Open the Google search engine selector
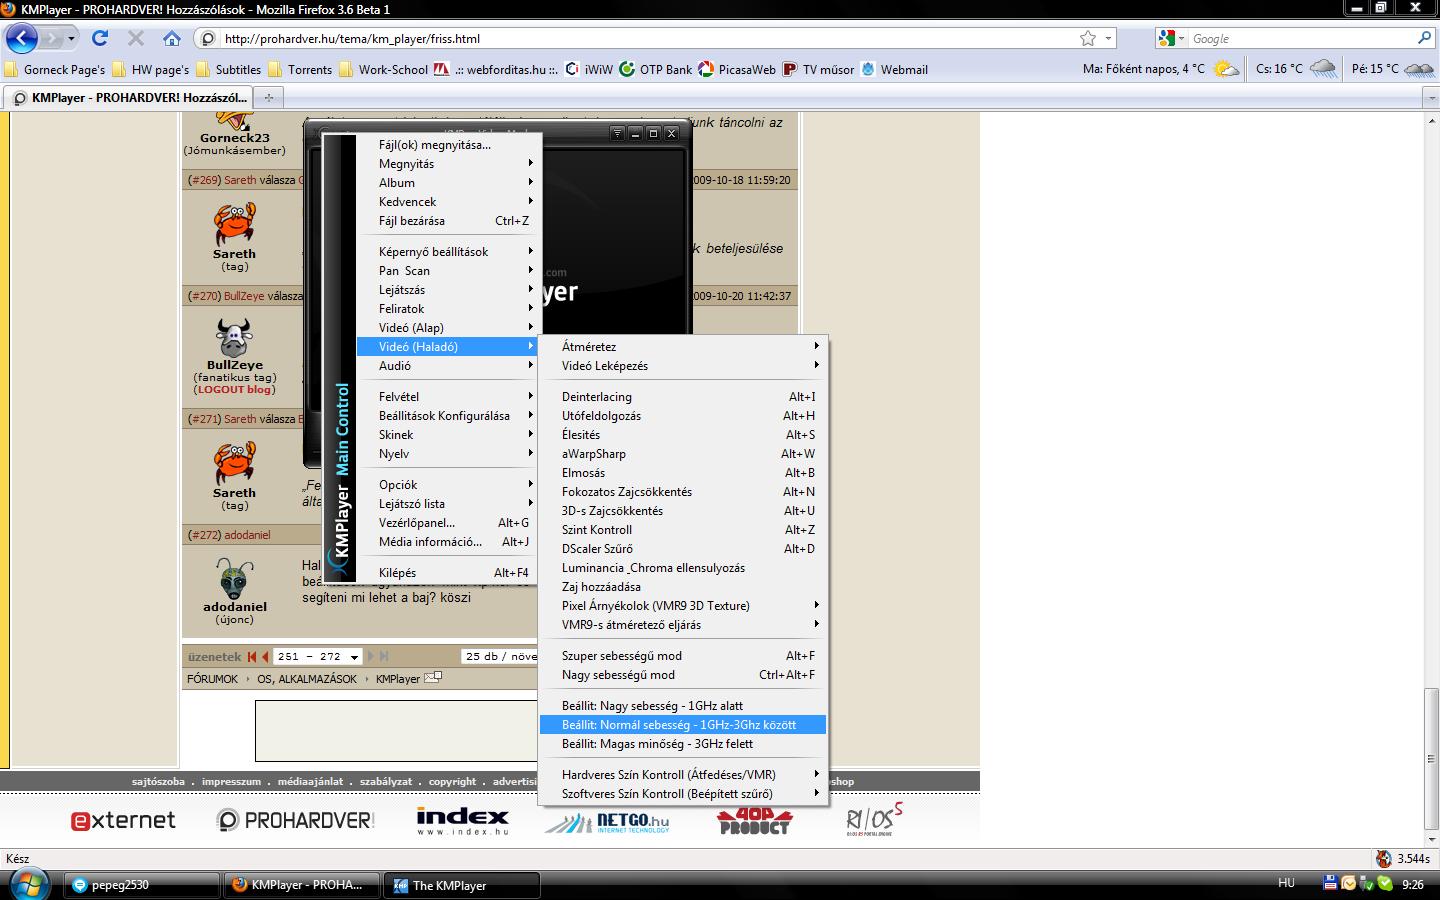This screenshot has height=900, width=1440. (x=1171, y=38)
